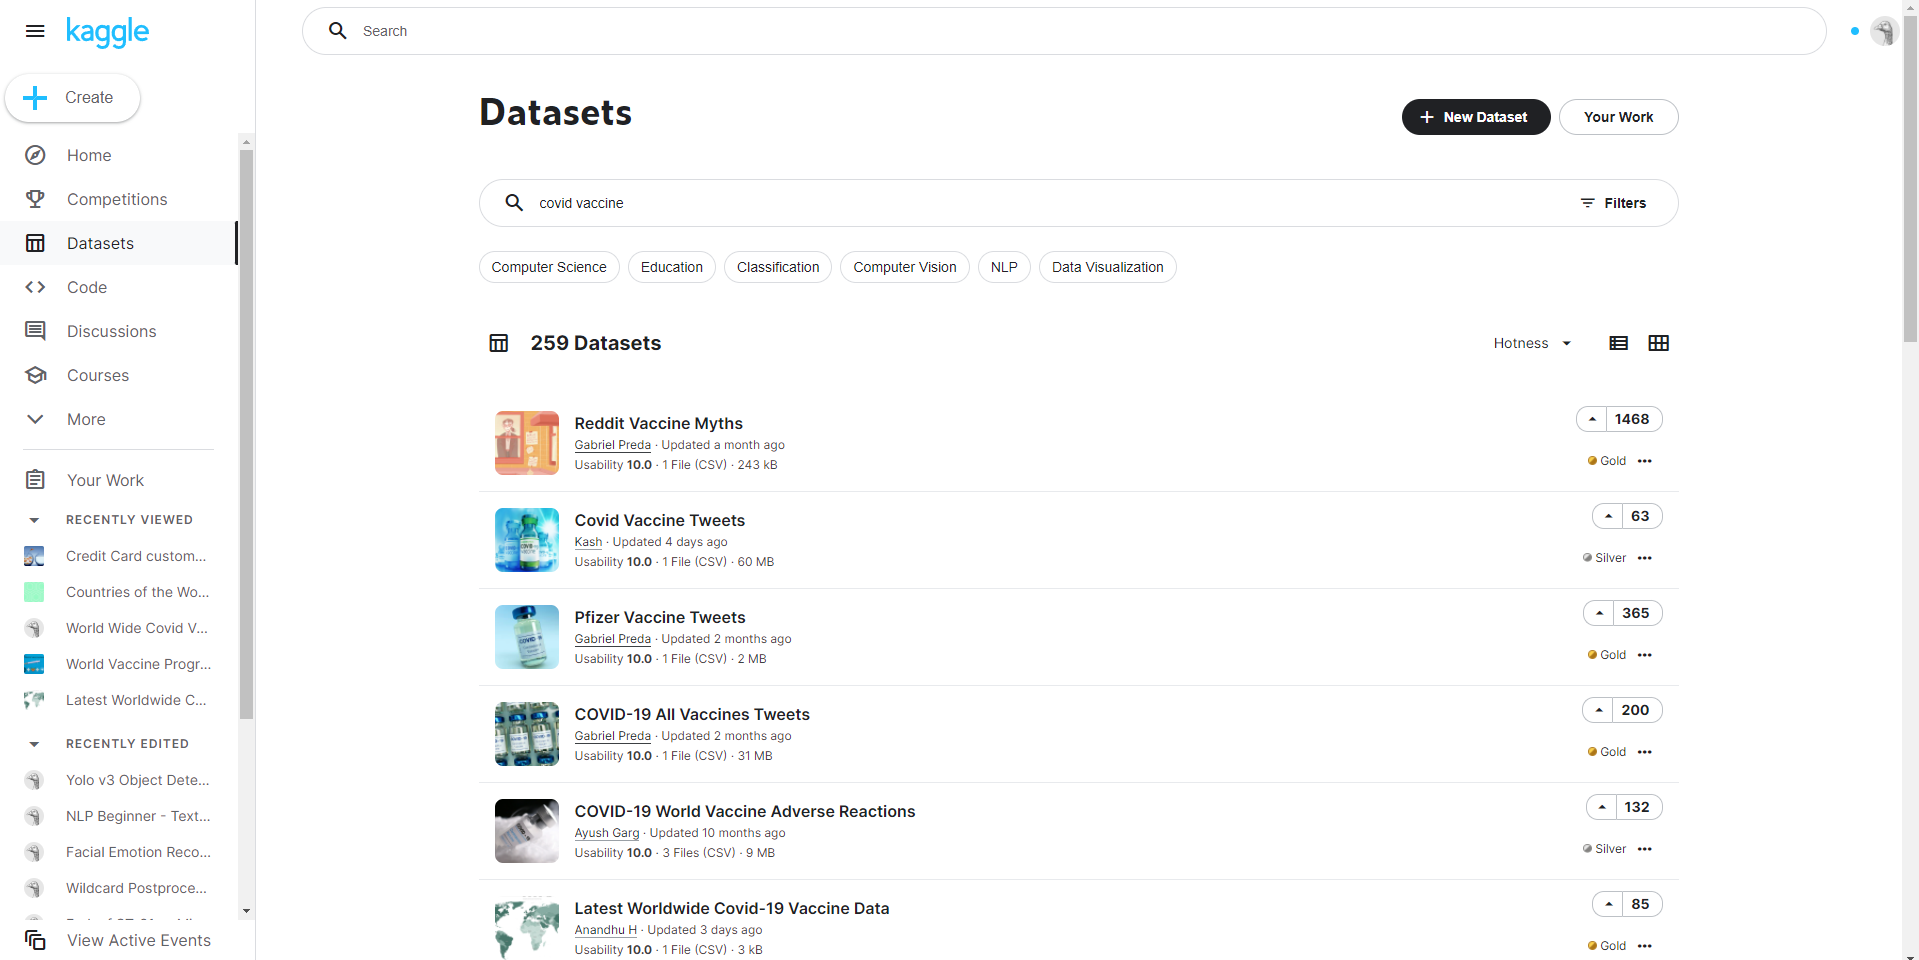Screen dimensions: 1919x960
Task: Open COVID-19 World Vaccine Adverse Reactions title
Action: [745, 811]
